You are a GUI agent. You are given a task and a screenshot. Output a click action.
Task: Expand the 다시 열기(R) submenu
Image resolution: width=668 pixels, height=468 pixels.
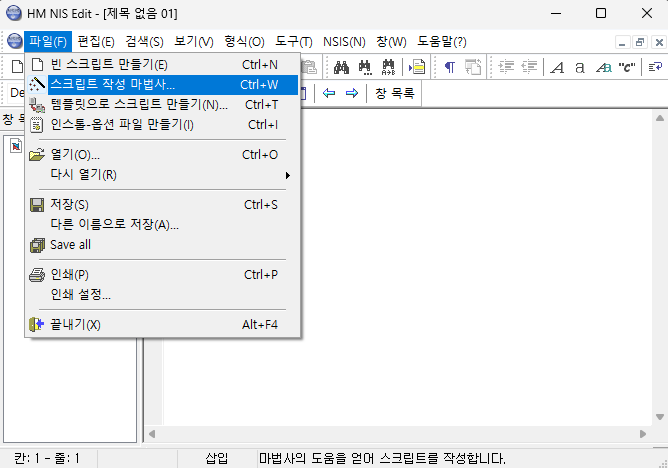coord(163,175)
